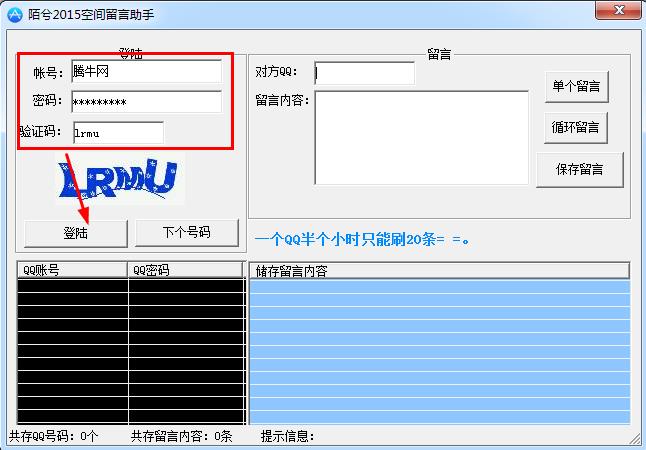Close the 陌兮2015空间留言助手 window
Viewport: 646px width, 450px height.
pos(617,11)
